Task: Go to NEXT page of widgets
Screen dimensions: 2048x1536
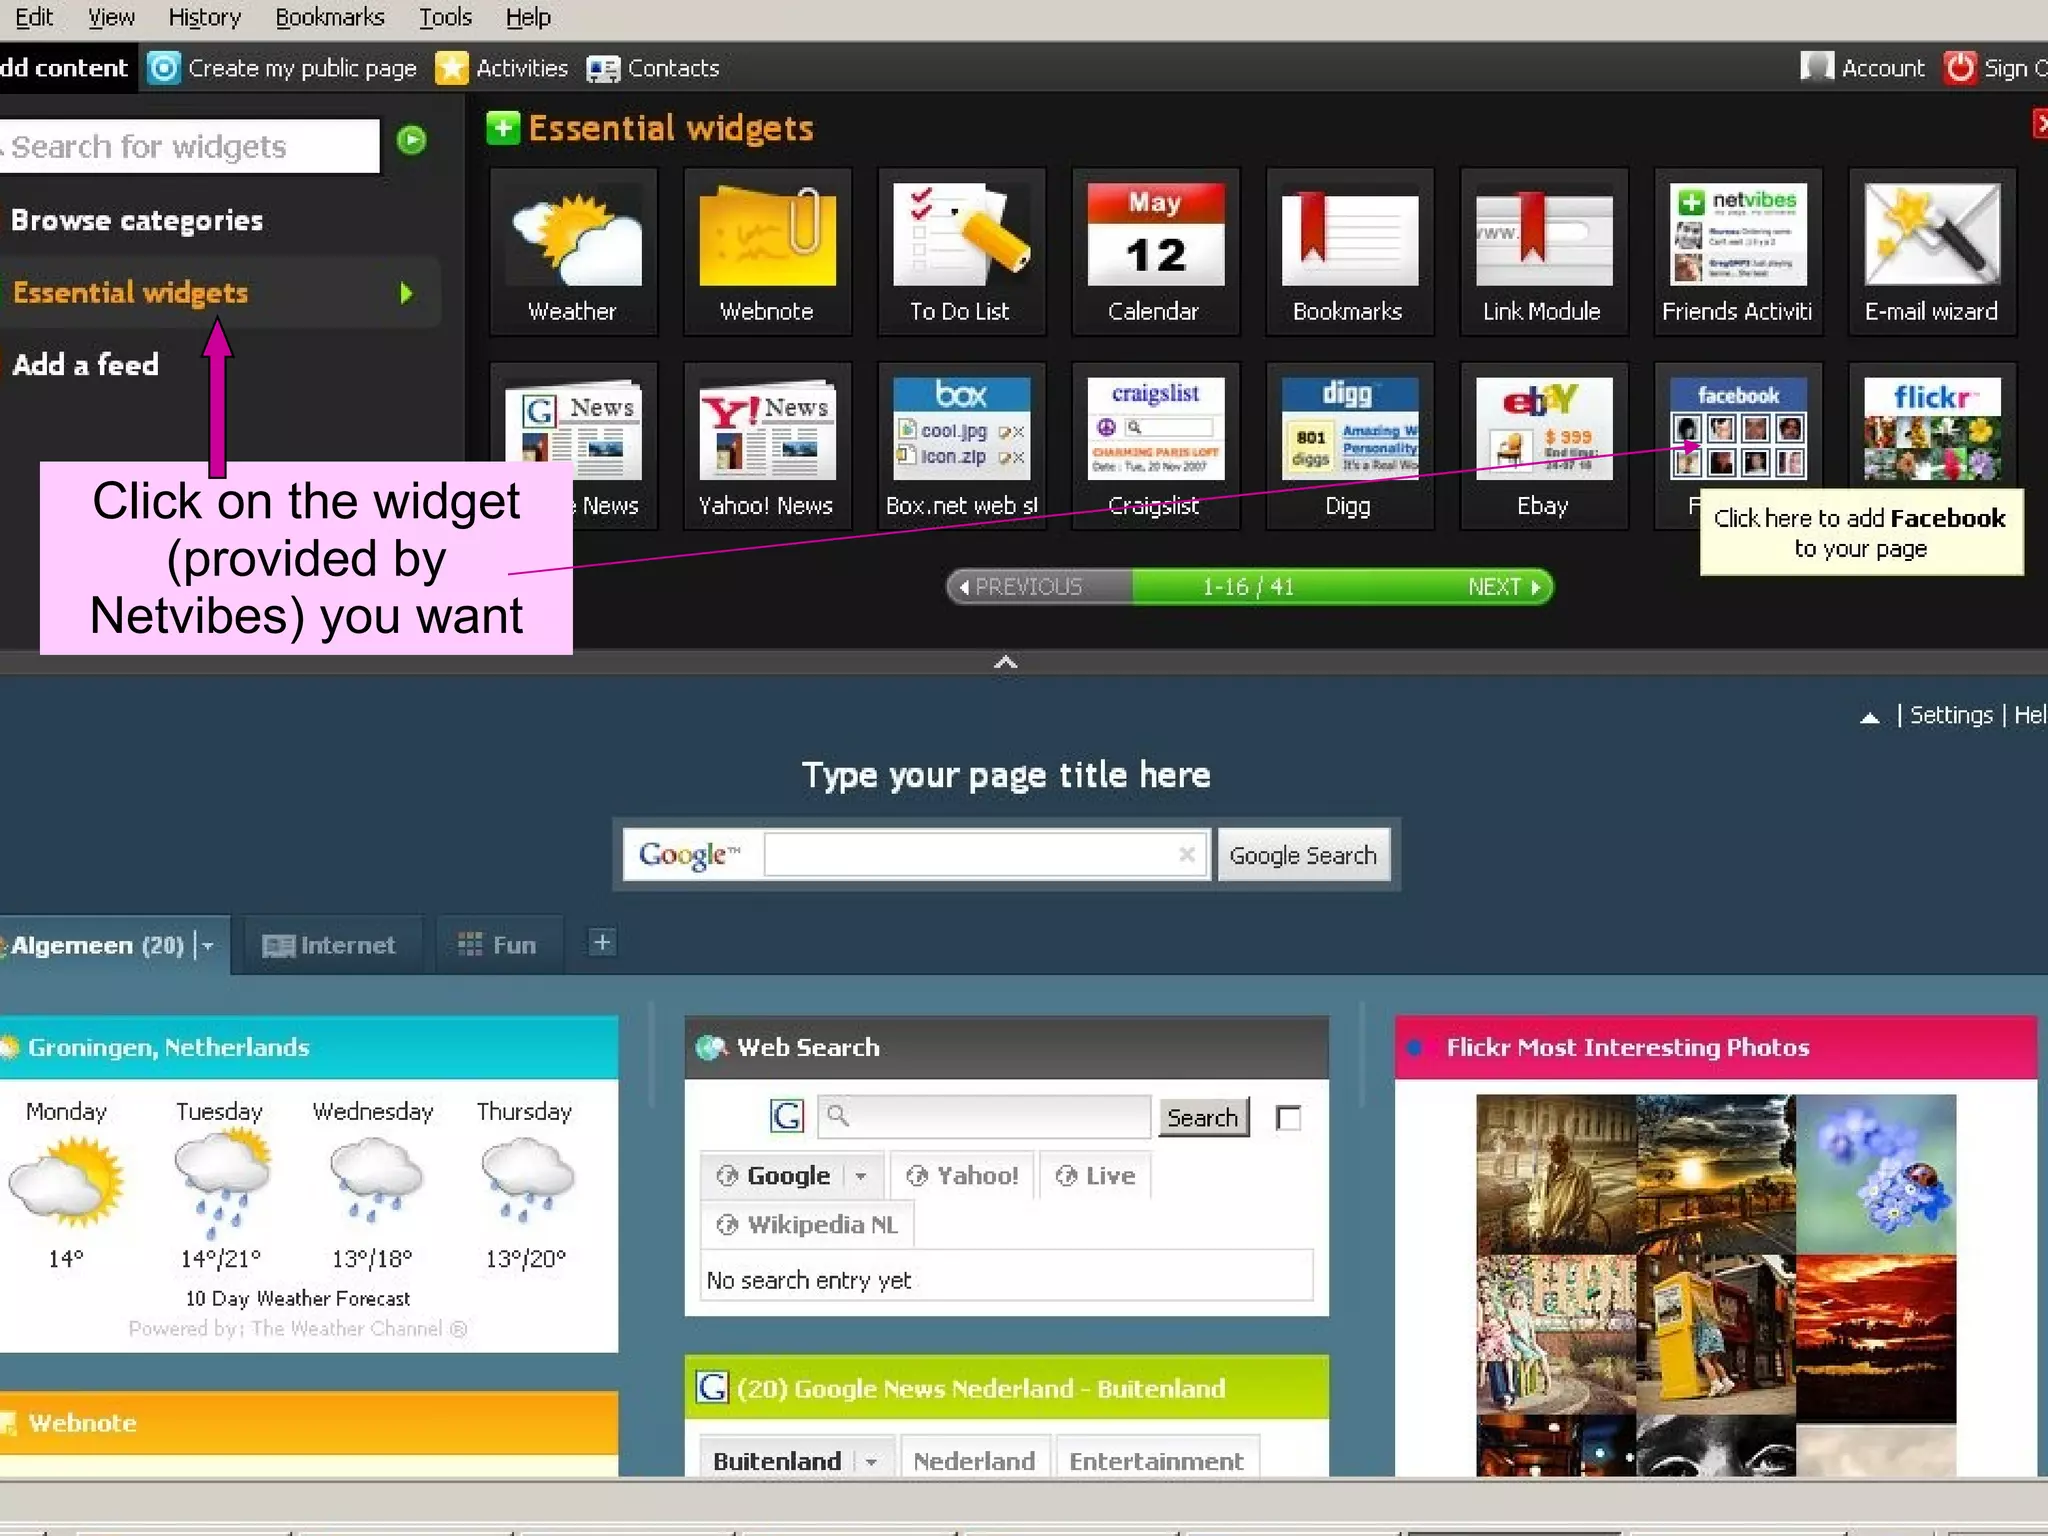Action: [x=1503, y=587]
